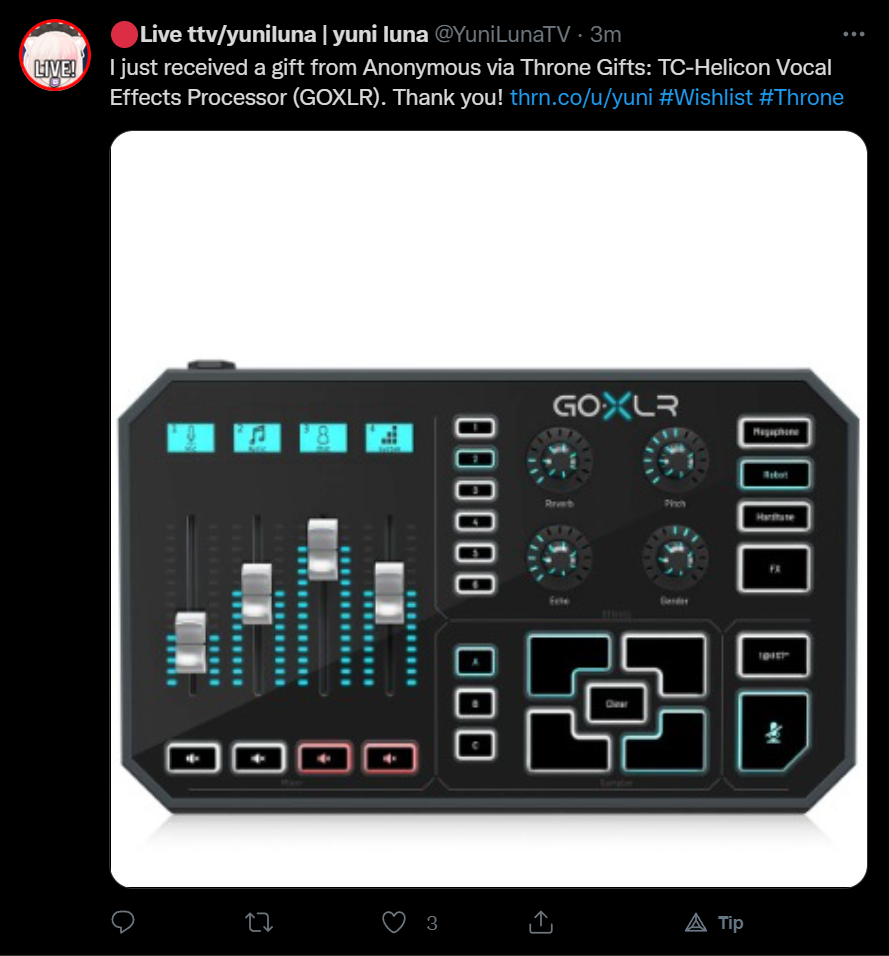Retweet using the retweet arrows icon
Image resolution: width=889 pixels, height=956 pixels.
259,922
